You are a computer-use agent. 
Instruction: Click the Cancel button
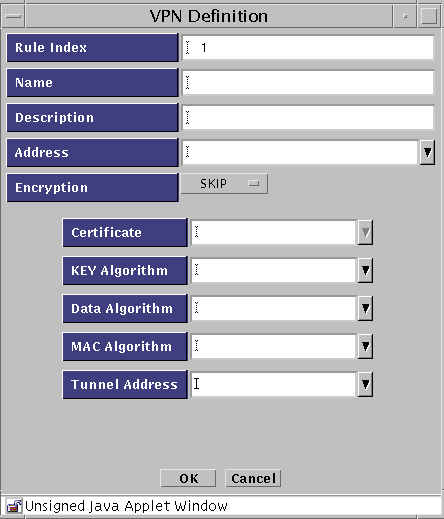point(253,478)
